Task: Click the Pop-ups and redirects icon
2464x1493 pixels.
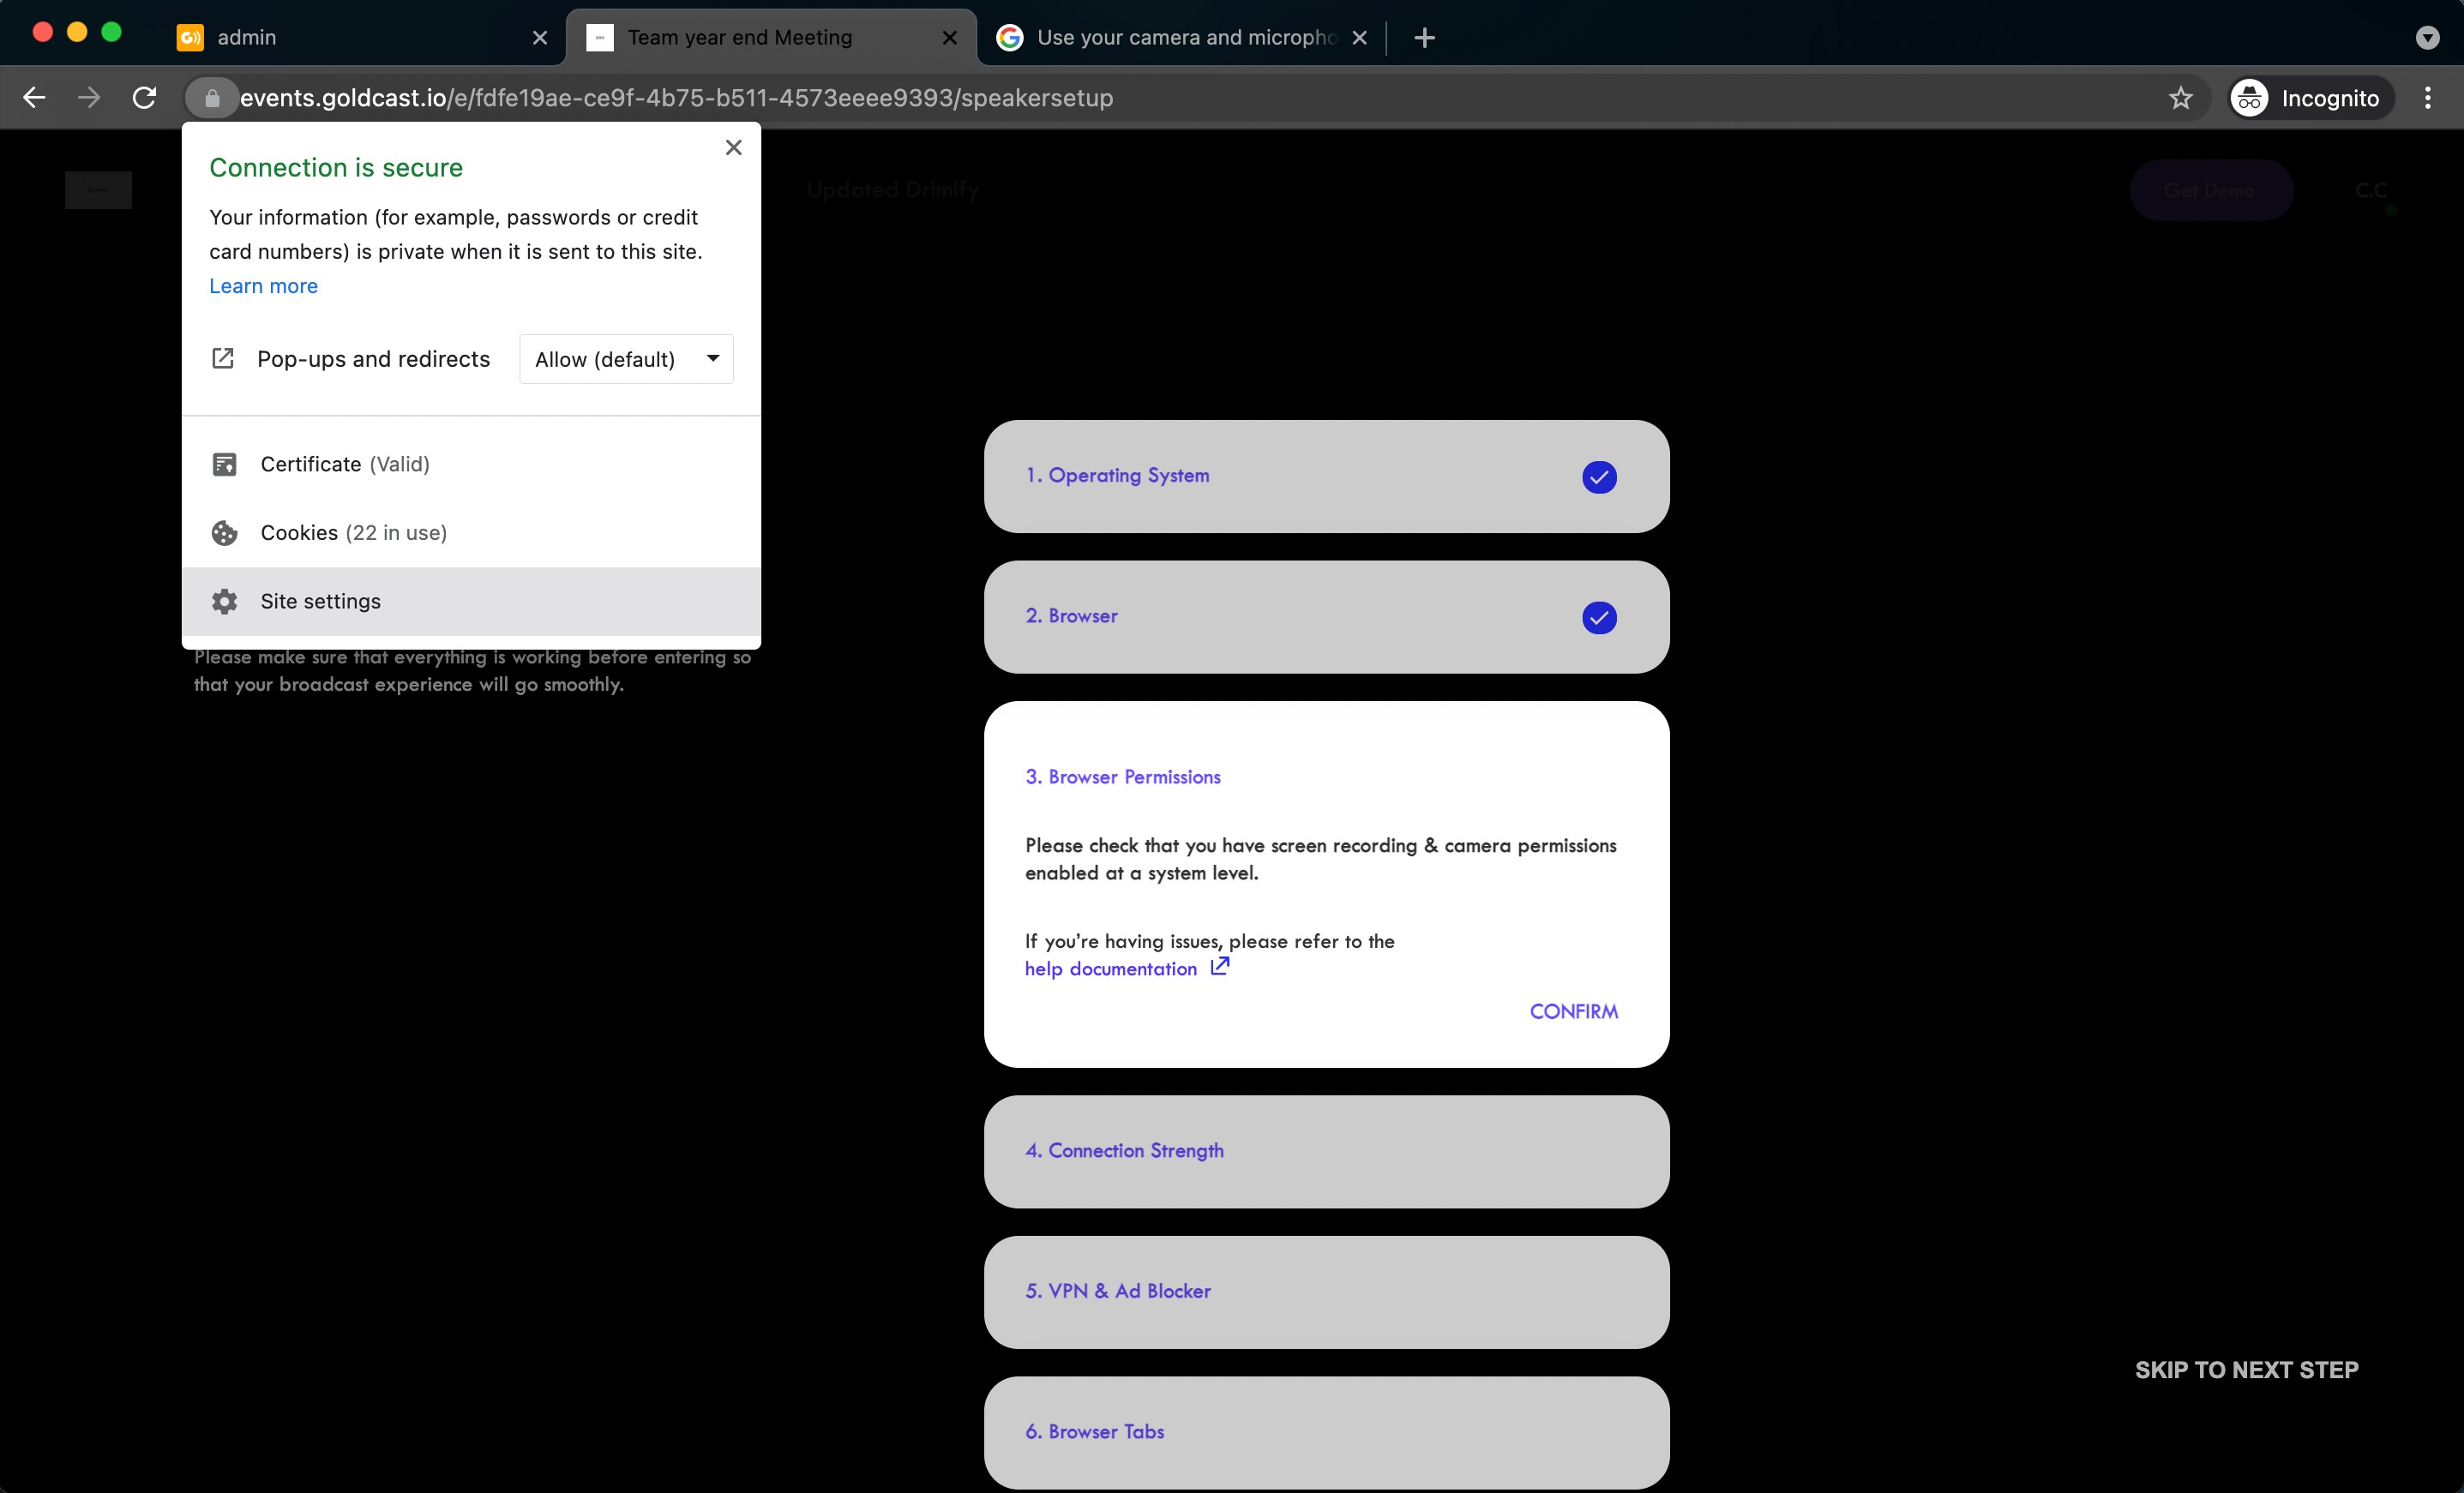Action: [223, 359]
